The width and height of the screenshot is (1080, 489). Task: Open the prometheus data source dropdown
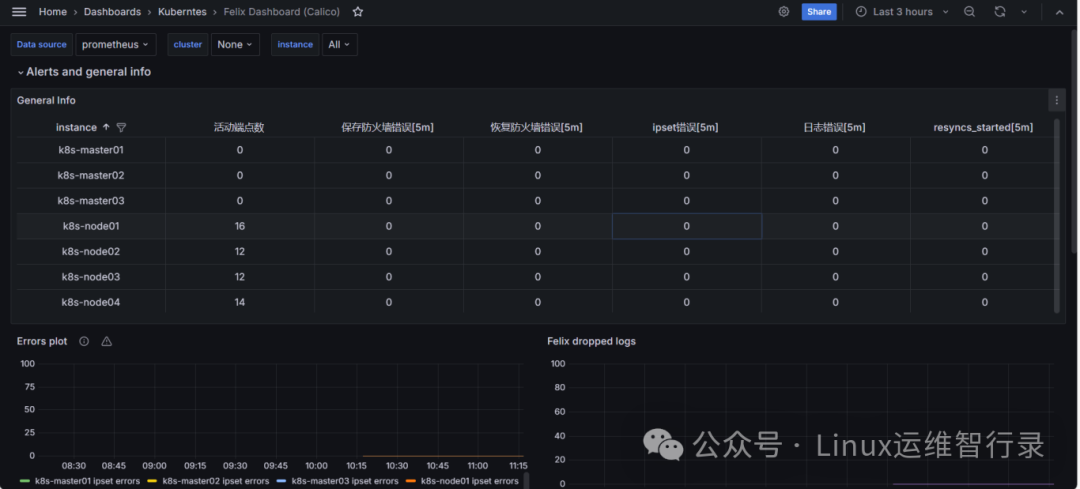[116, 44]
